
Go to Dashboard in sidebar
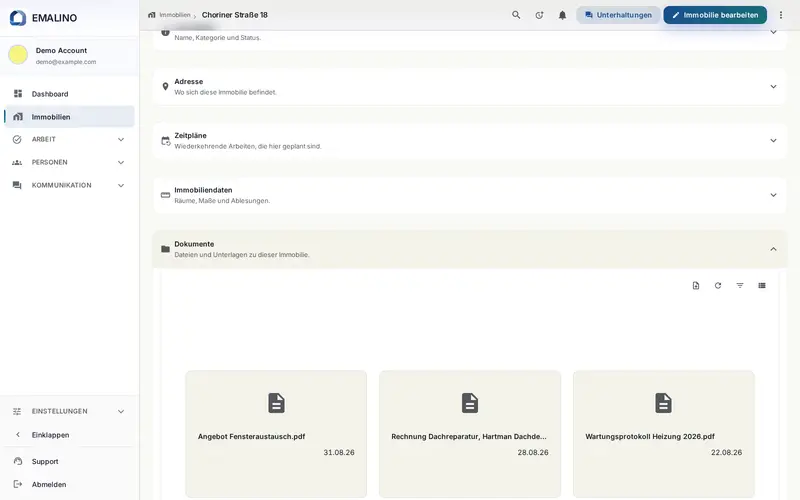tap(69, 94)
